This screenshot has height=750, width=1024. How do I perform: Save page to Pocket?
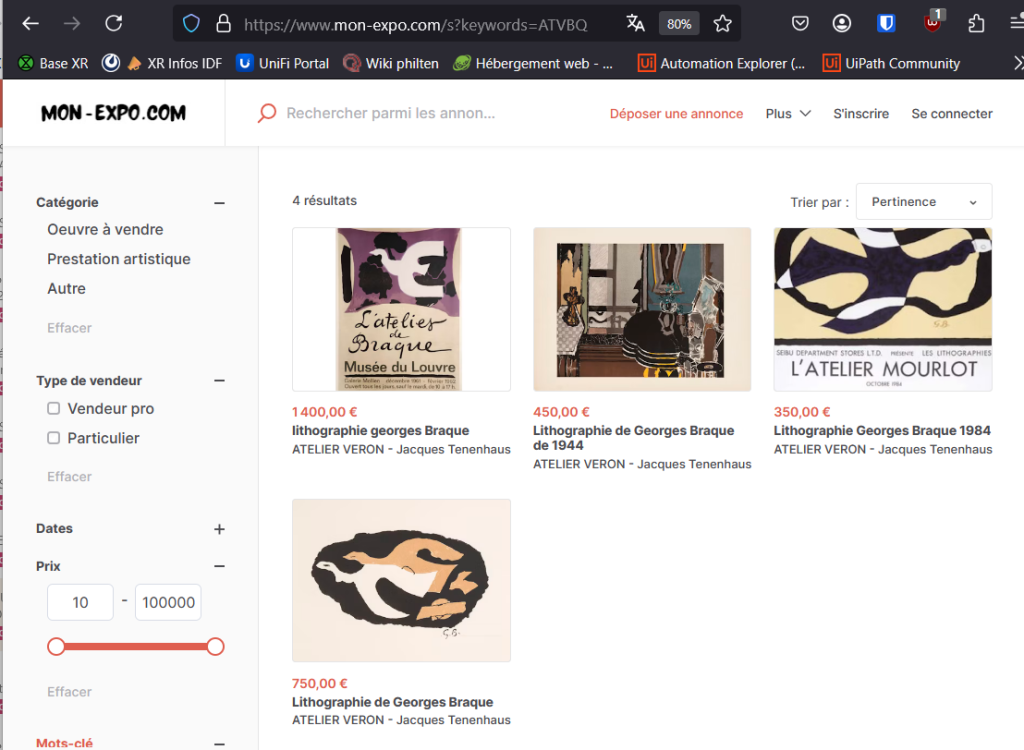click(800, 24)
